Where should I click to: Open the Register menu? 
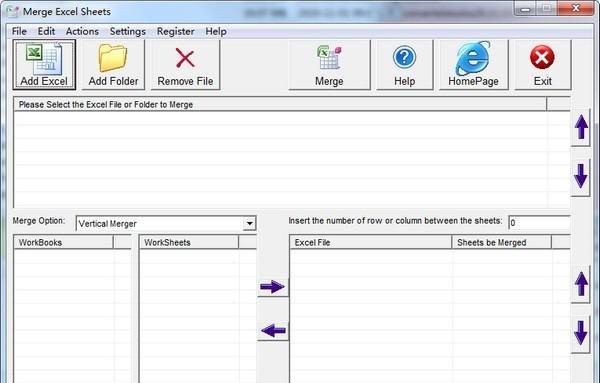click(x=176, y=31)
